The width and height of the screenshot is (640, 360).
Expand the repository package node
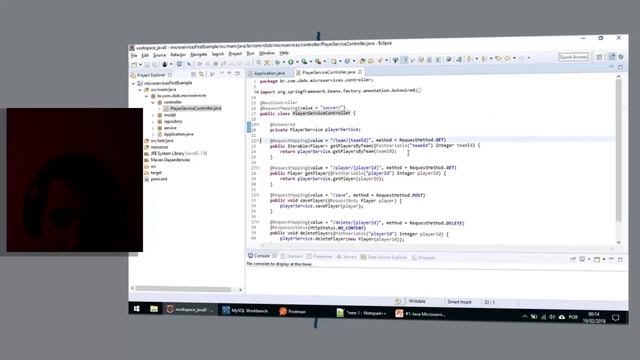[153, 122]
